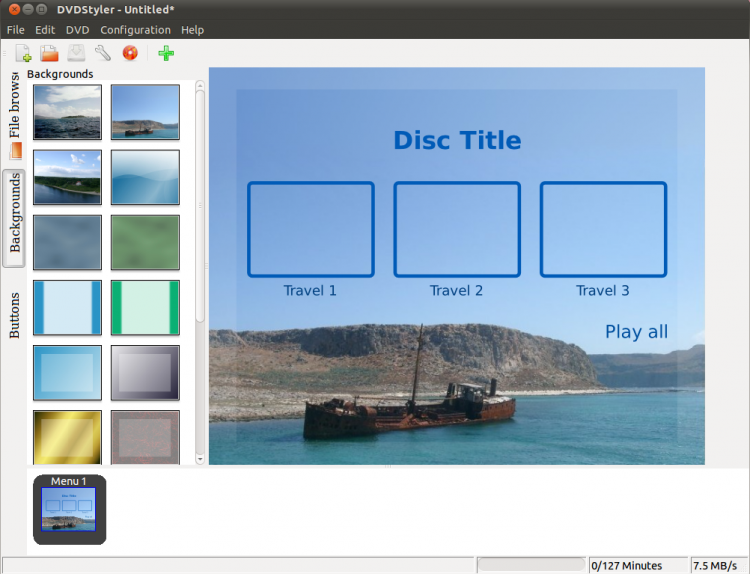Open the Edit menu
750x574 pixels.
click(x=45, y=30)
